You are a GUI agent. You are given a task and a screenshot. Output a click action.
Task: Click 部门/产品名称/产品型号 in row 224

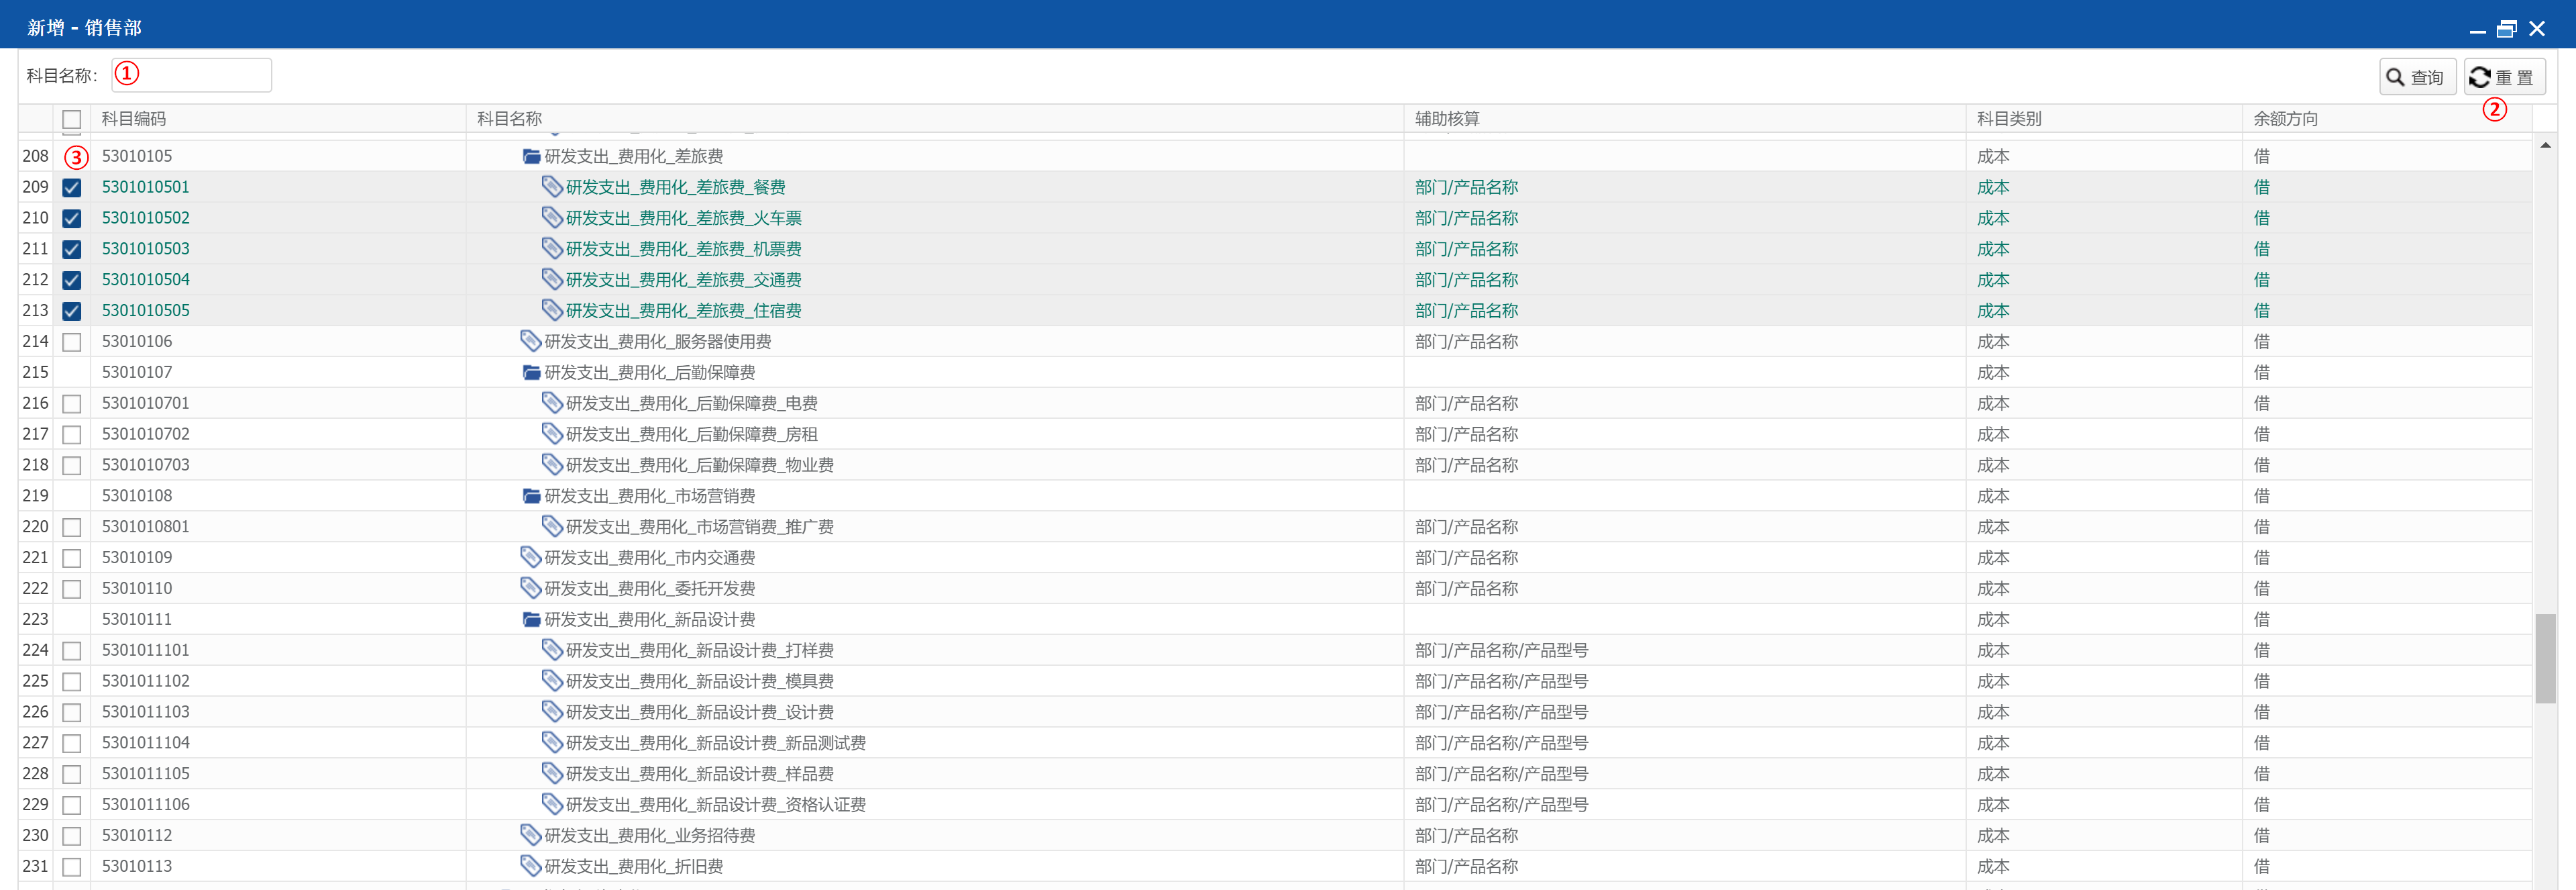tap(1501, 650)
